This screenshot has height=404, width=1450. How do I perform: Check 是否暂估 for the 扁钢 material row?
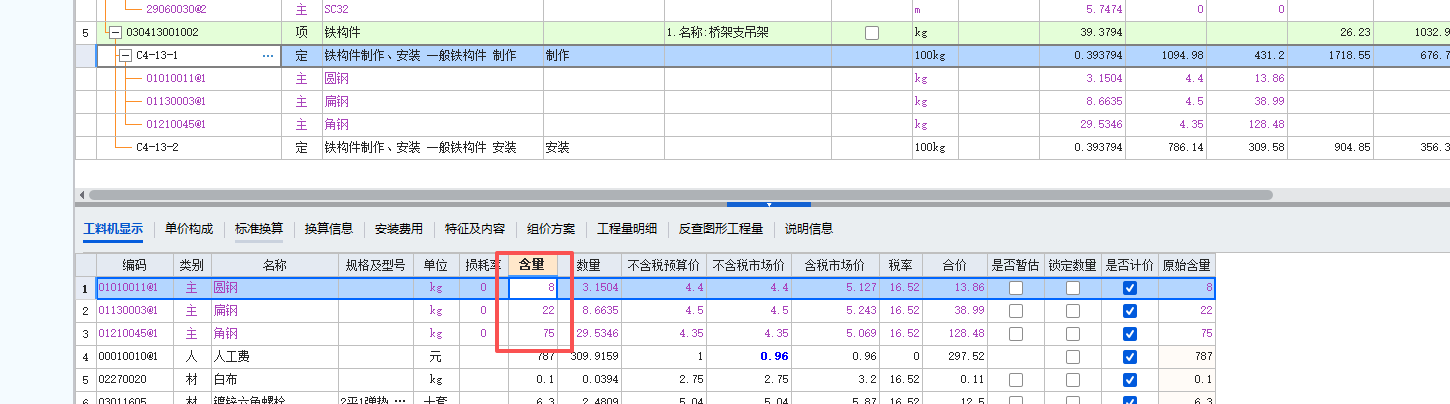[x=1016, y=311]
